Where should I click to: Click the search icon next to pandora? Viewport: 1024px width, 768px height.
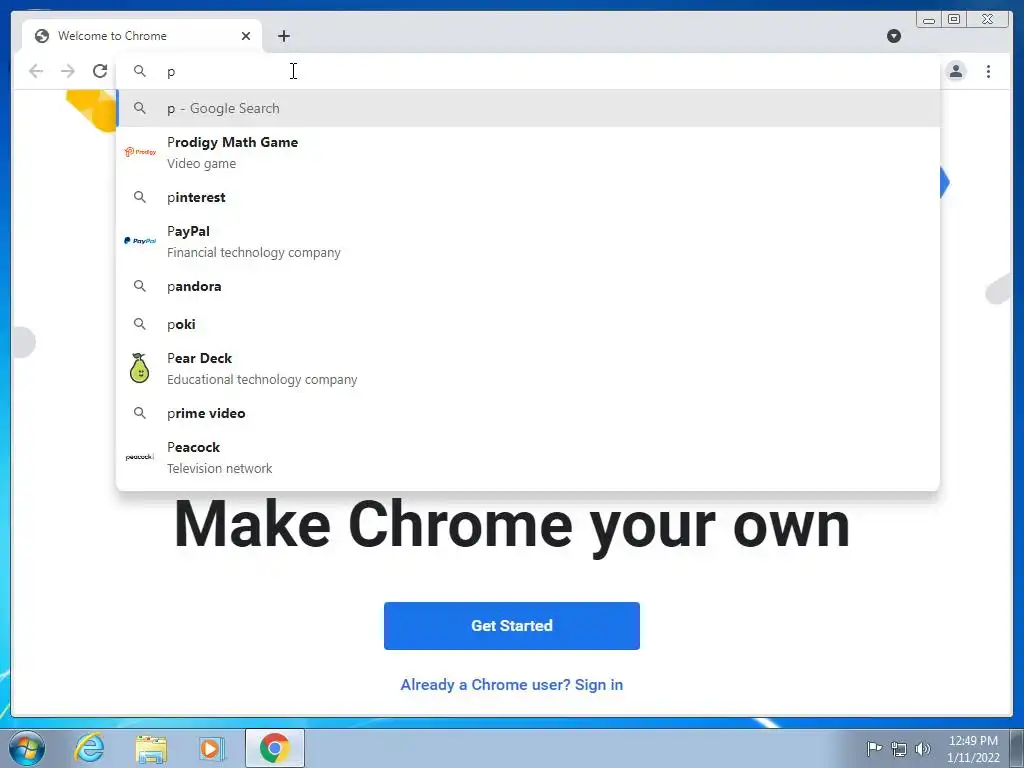(x=140, y=285)
